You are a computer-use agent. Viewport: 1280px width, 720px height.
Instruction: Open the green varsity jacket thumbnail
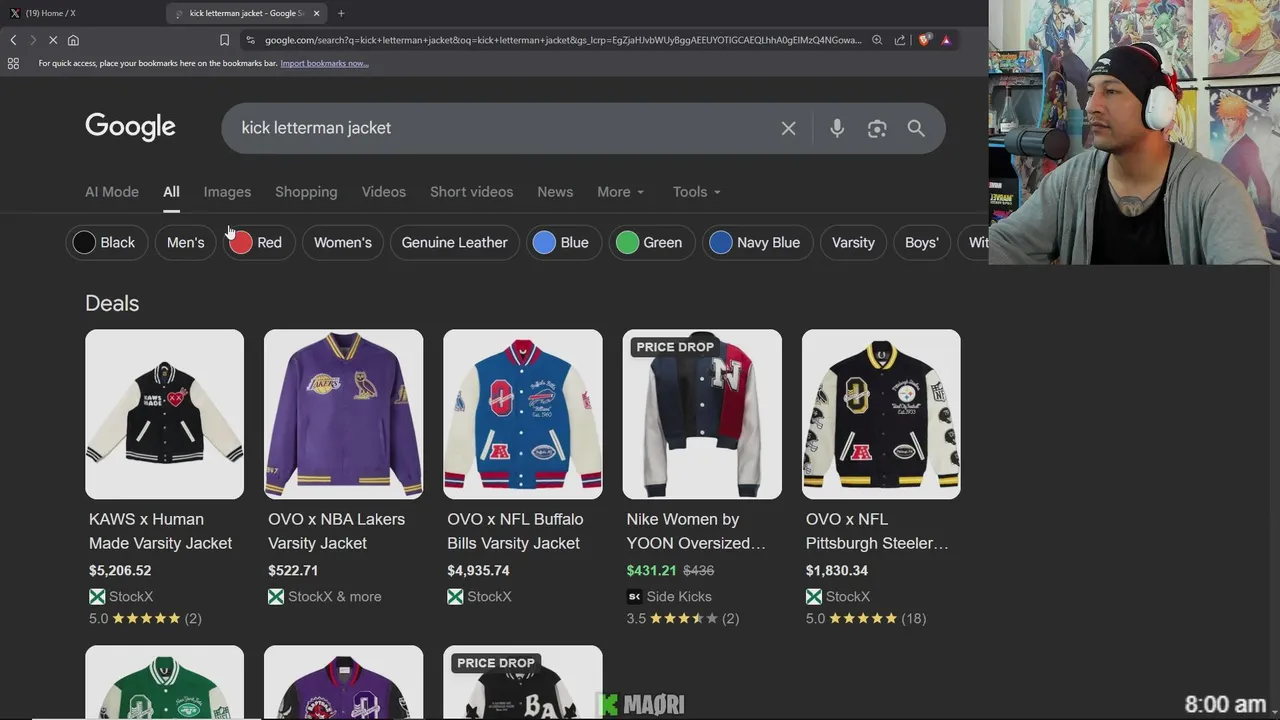click(164, 682)
